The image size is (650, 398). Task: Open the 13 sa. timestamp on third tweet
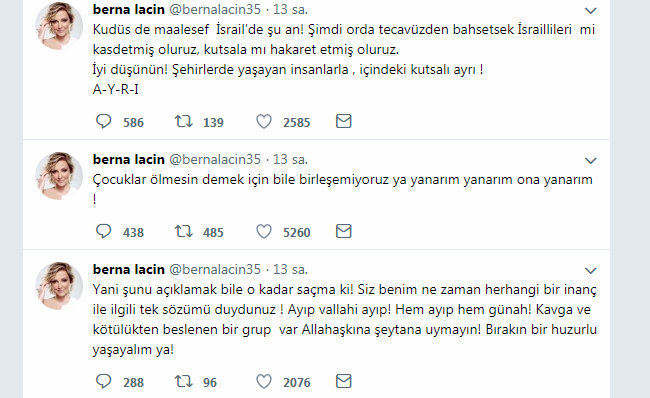click(290, 269)
